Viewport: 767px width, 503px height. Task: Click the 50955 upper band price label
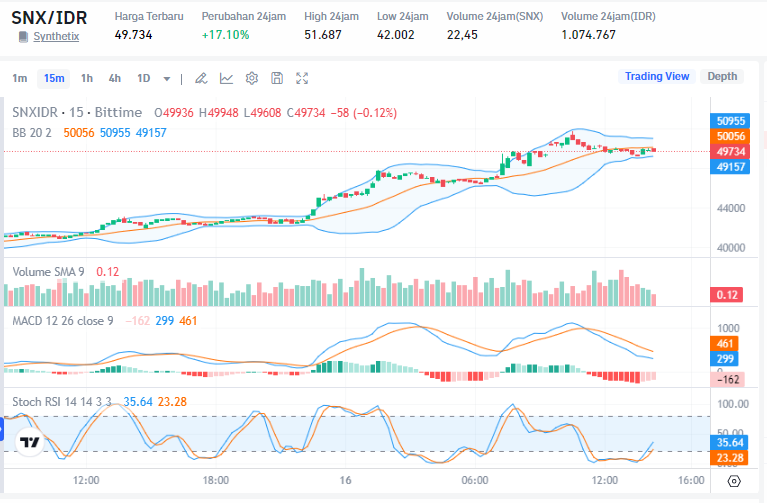tap(730, 121)
